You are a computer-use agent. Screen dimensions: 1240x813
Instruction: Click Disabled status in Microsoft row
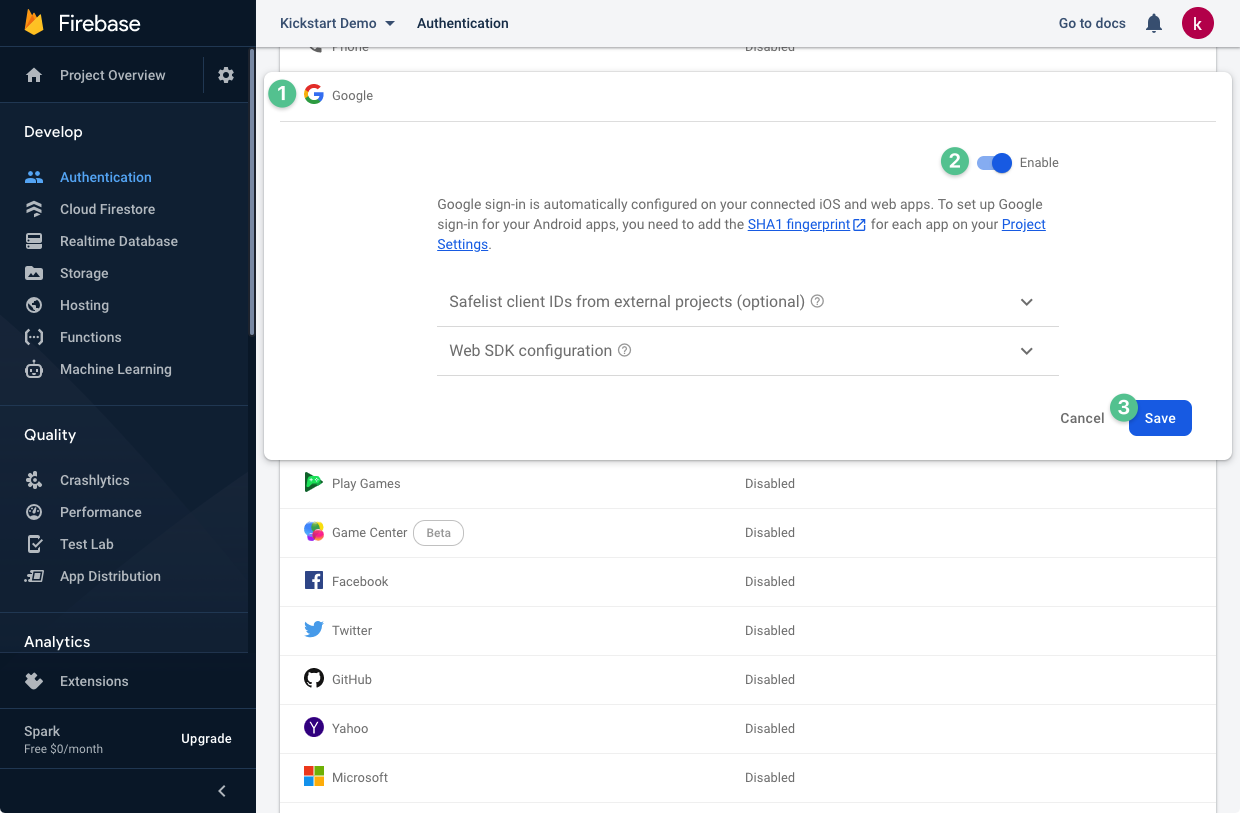tap(770, 777)
